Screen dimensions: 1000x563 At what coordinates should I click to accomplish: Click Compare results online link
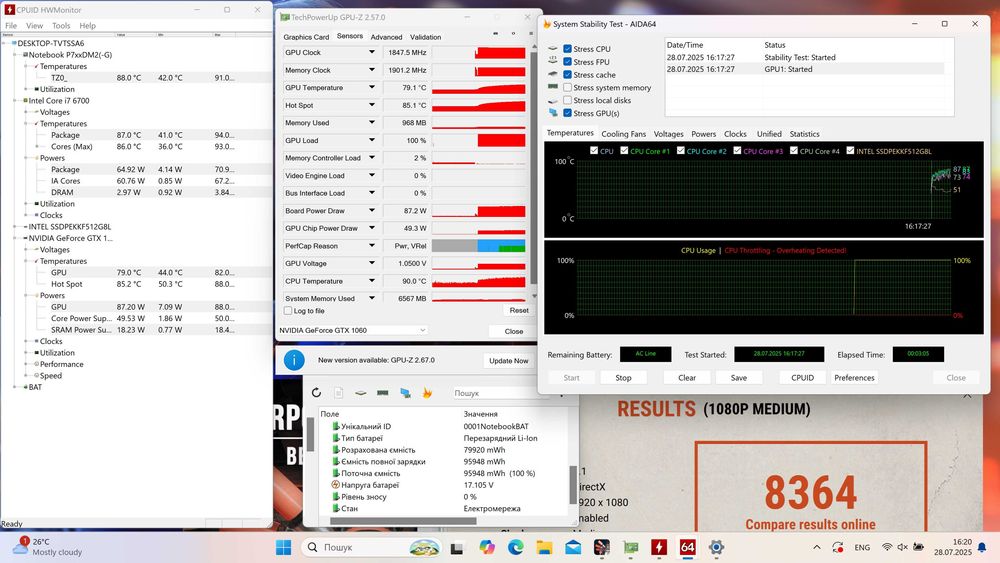(x=810, y=524)
